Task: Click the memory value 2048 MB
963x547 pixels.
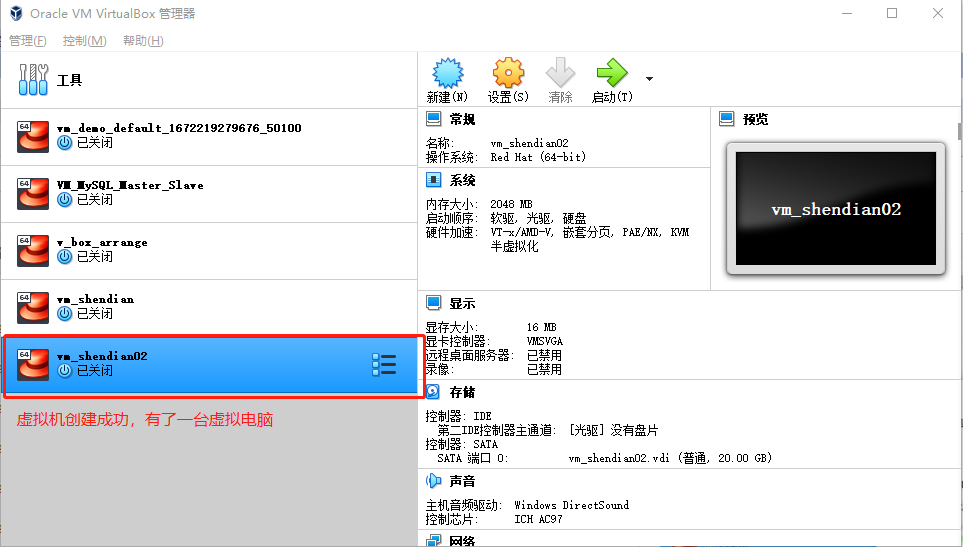Action: (511, 204)
